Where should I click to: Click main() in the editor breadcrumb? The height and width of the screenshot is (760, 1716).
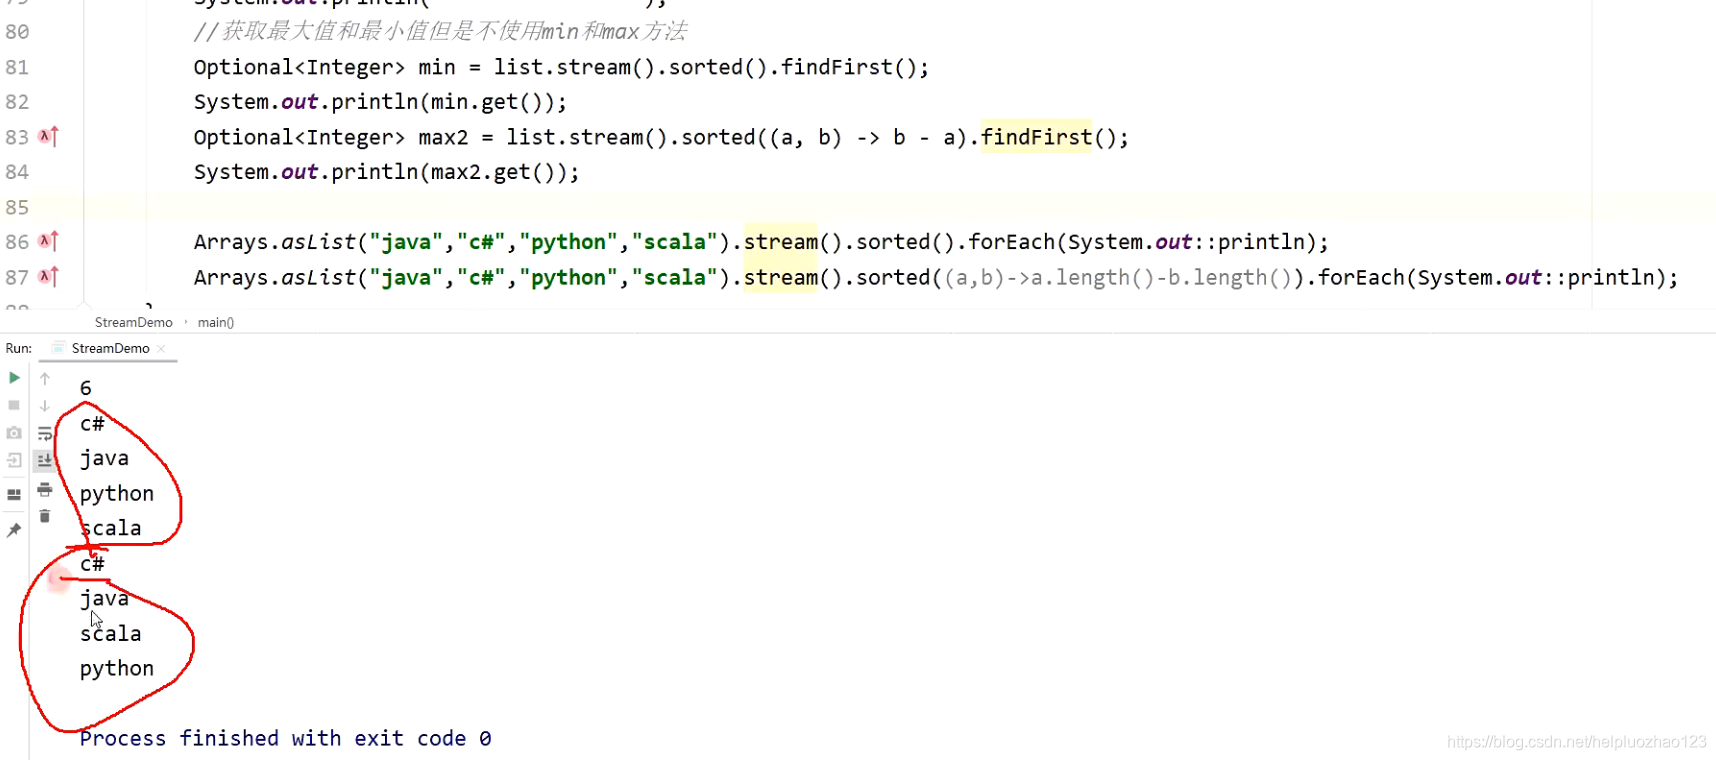[216, 322]
